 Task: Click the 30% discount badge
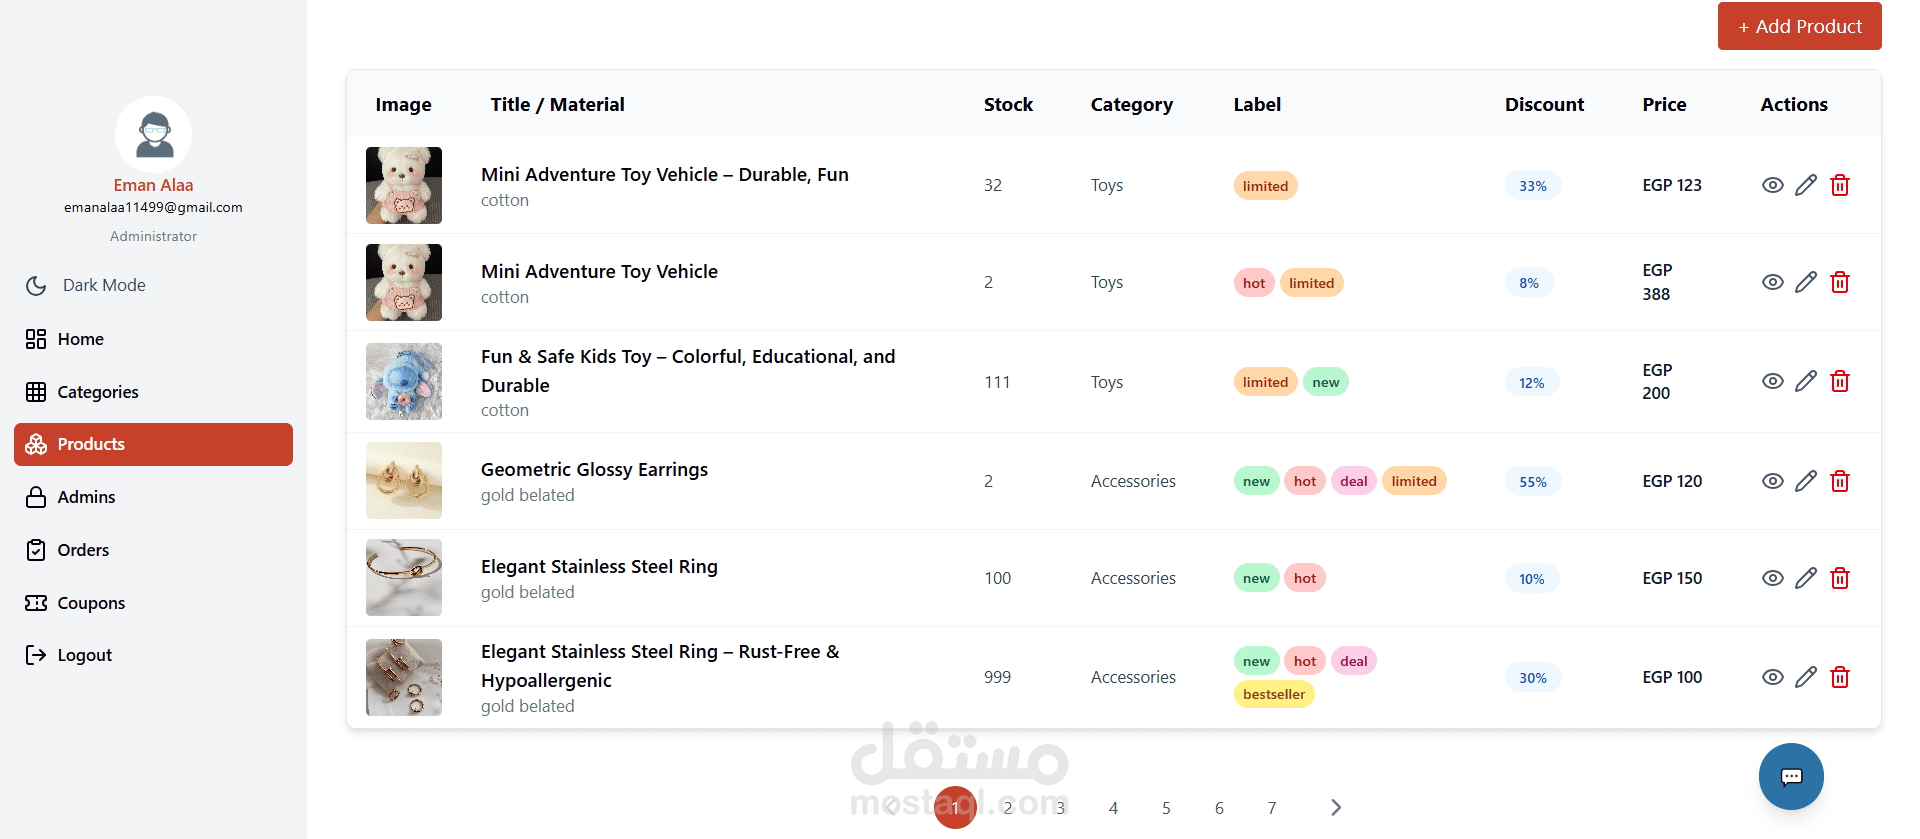(x=1533, y=677)
